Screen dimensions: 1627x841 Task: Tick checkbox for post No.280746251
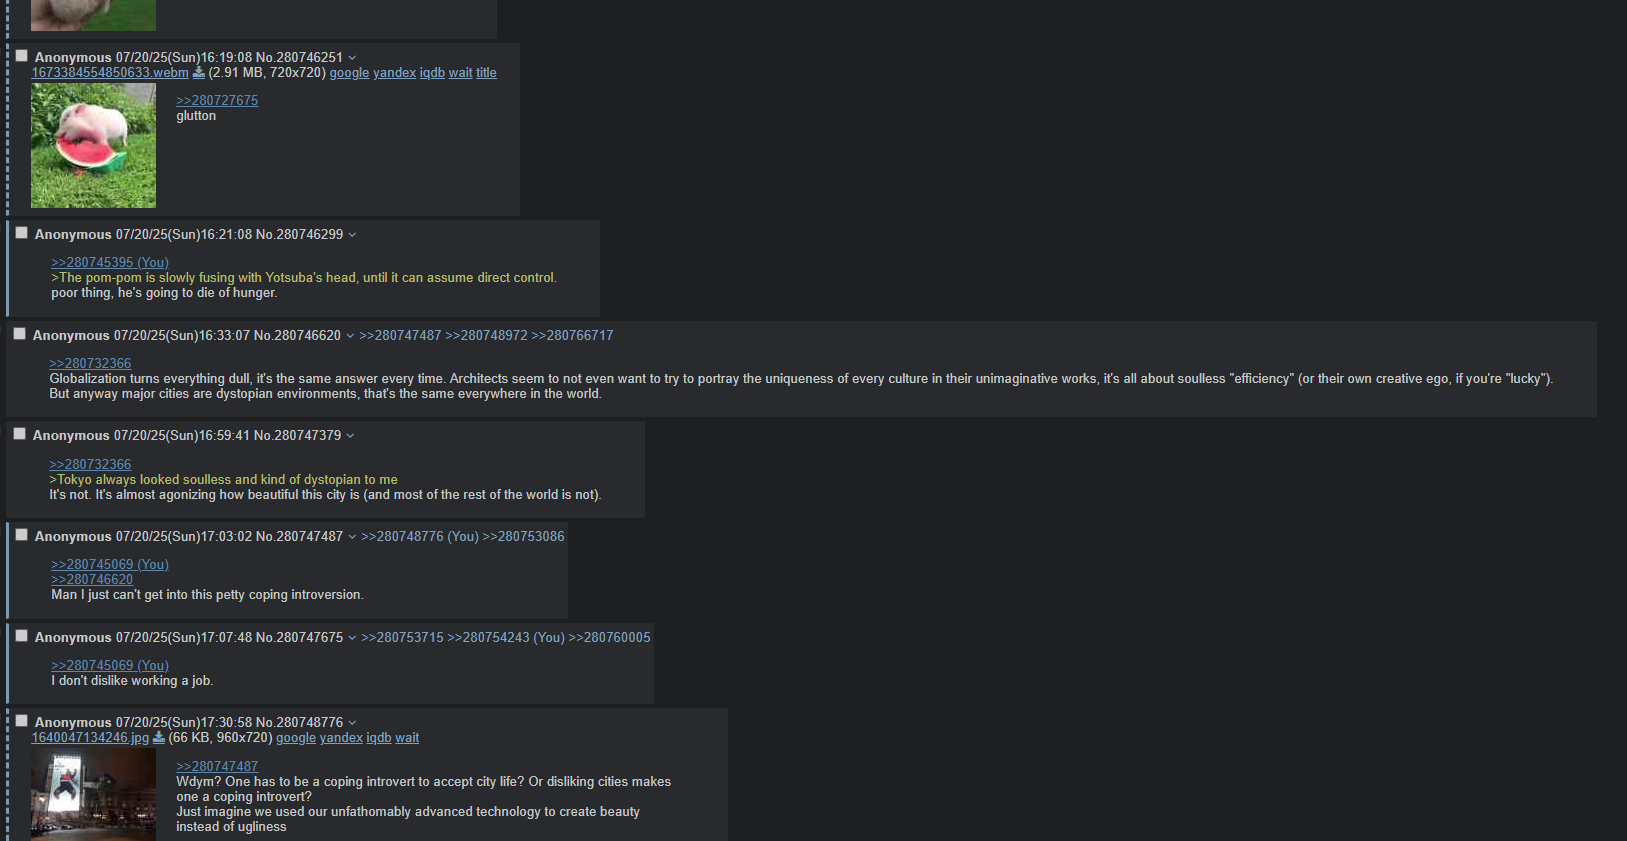pyautogui.click(x=21, y=56)
